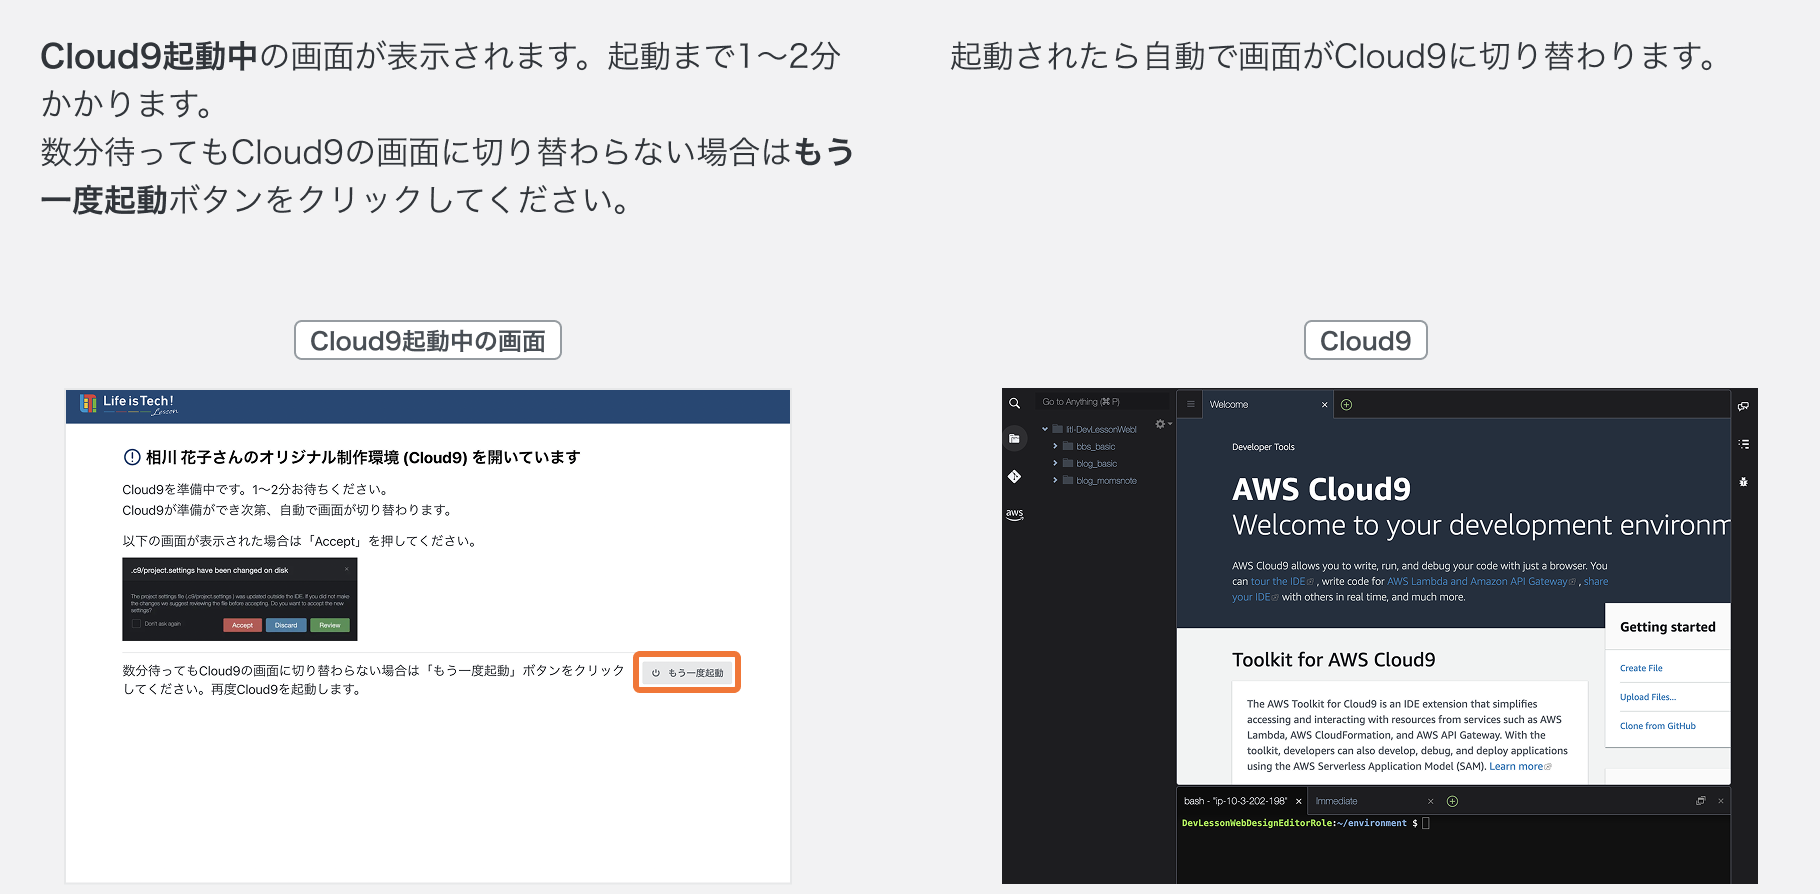Close the project.settings changed dialog
1820x894 pixels.
(x=347, y=569)
